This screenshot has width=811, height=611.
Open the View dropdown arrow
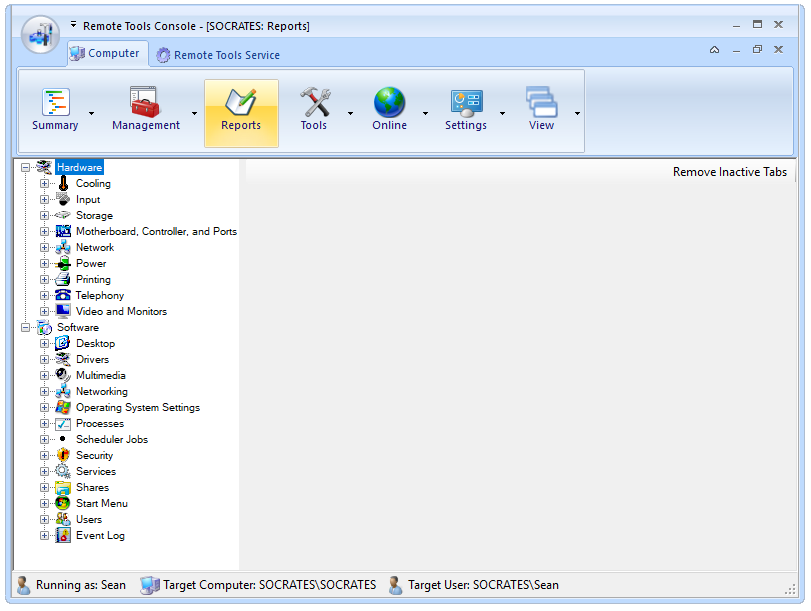577,113
